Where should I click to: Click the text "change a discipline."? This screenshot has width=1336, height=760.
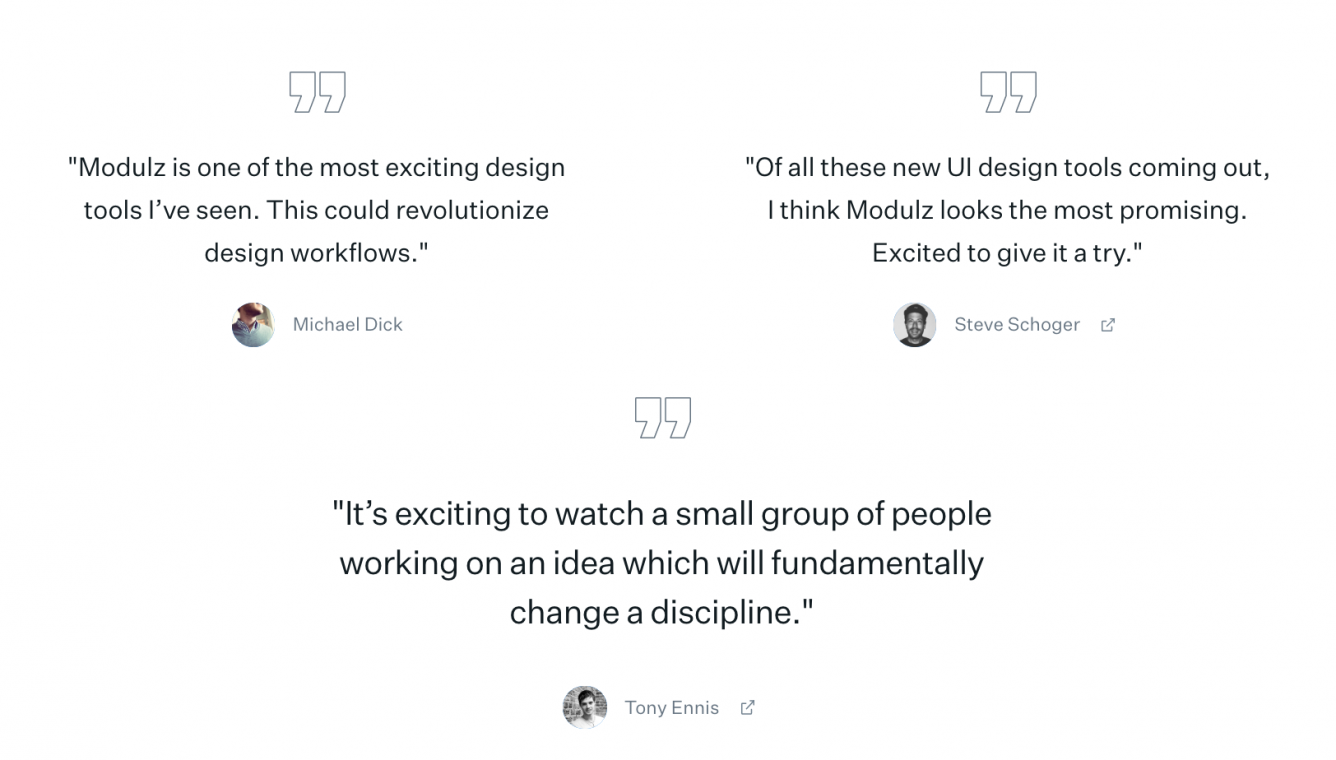[662, 612]
